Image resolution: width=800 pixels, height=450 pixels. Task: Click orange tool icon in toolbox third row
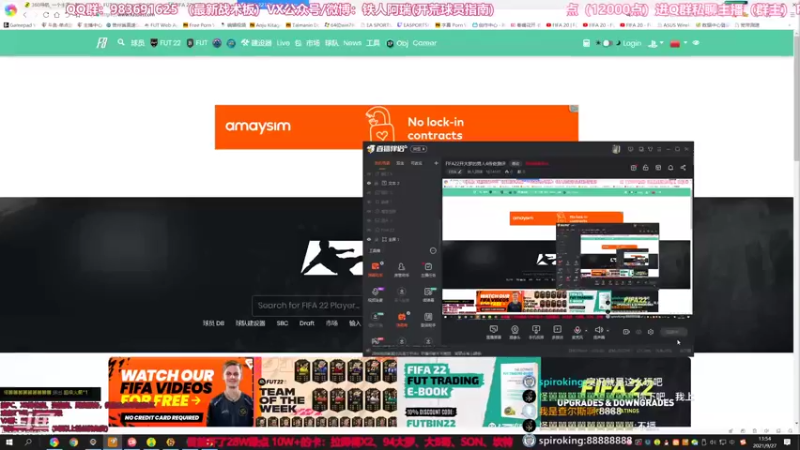pyautogui.click(x=402, y=319)
